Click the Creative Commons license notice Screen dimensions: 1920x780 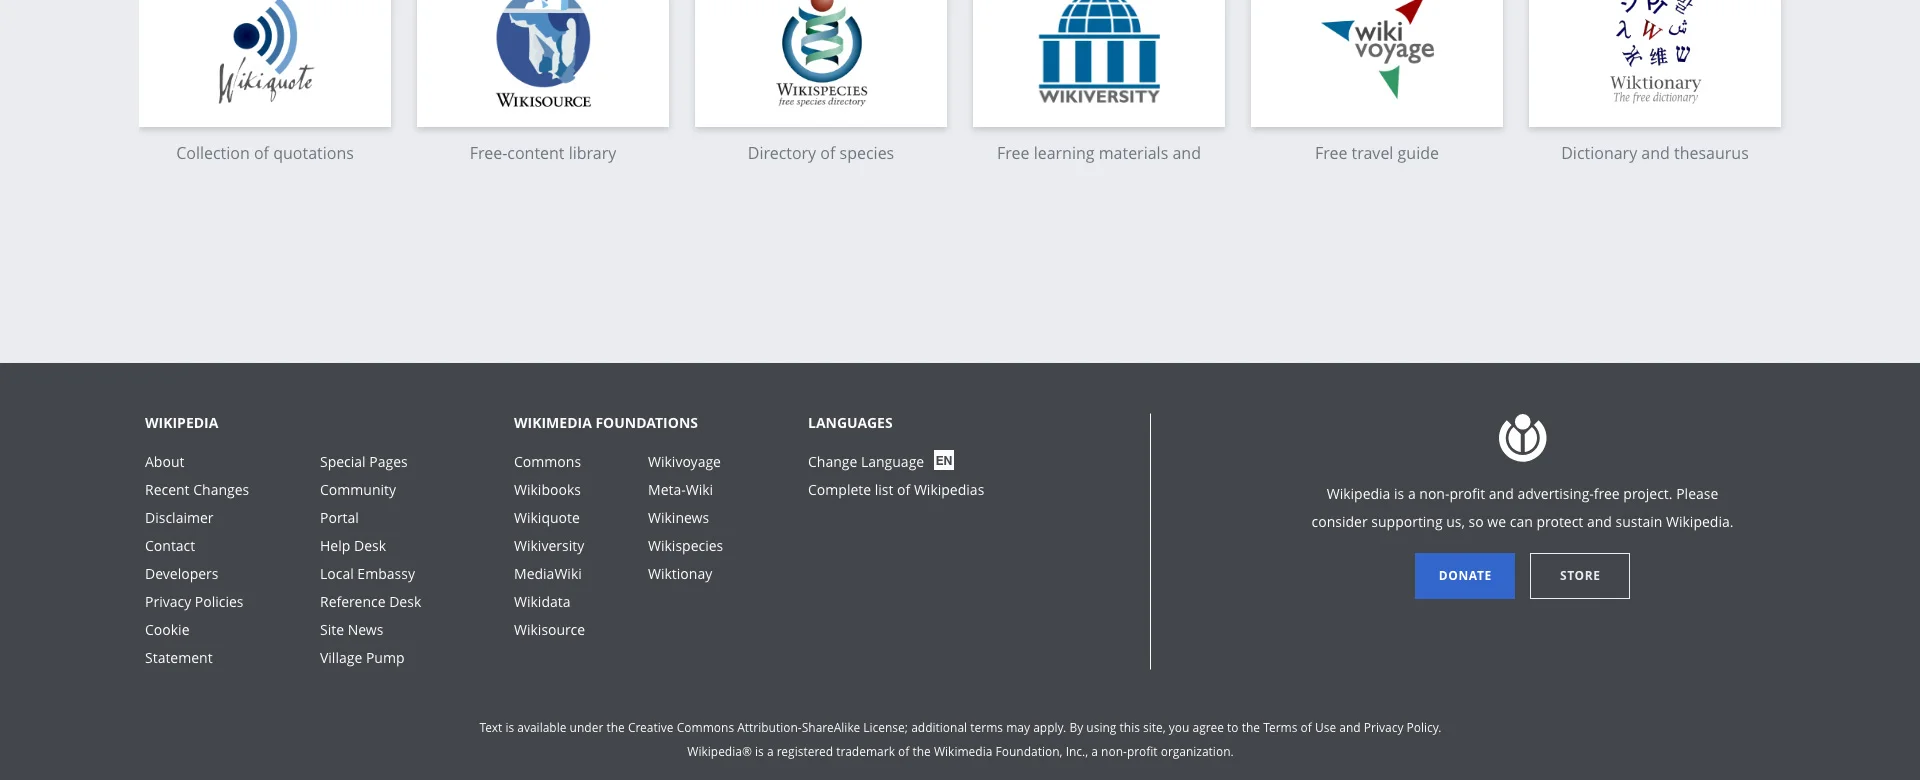pos(960,728)
